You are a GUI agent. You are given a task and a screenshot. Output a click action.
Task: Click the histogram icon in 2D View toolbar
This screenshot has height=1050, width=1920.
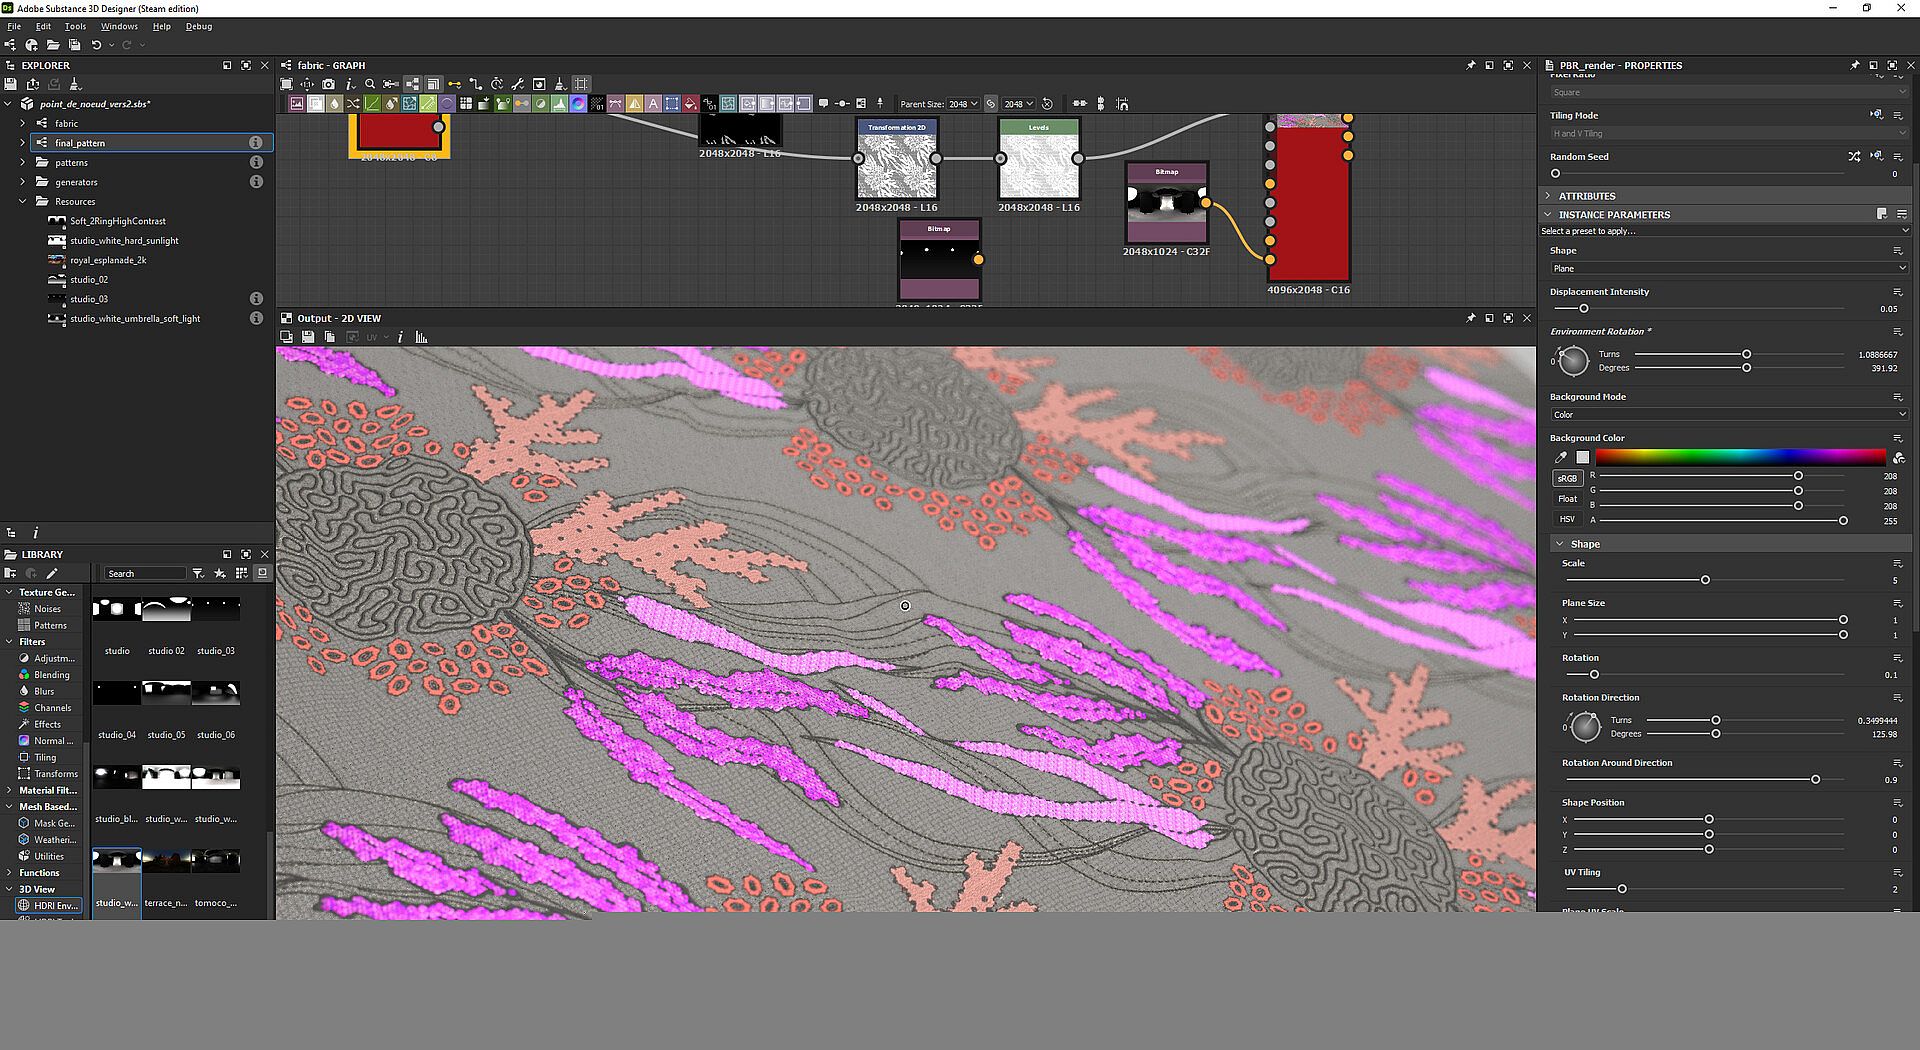click(x=421, y=337)
